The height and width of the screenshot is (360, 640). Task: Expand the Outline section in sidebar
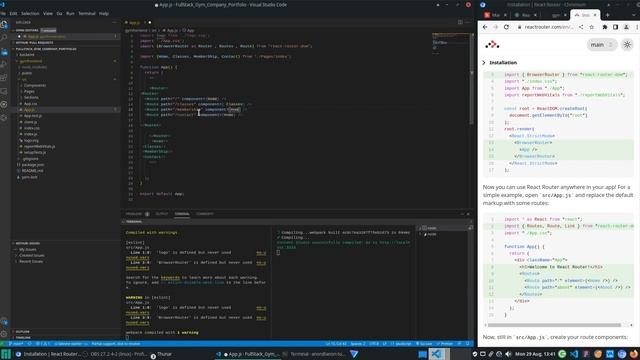23,332
